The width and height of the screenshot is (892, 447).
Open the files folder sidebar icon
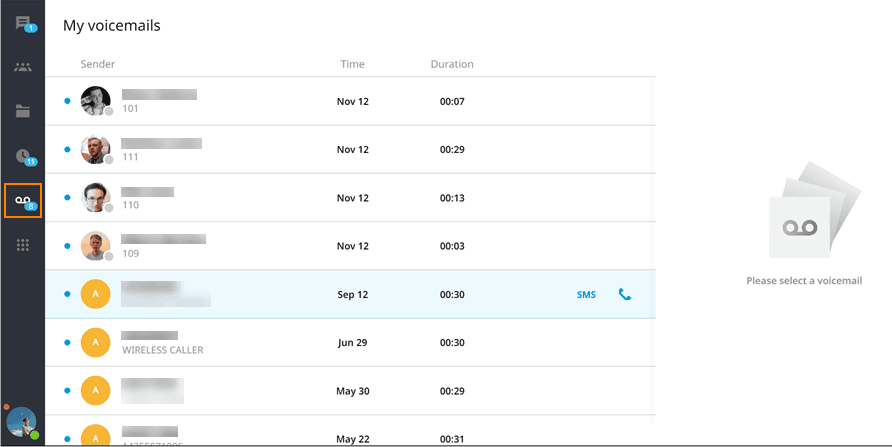click(22, 111)
